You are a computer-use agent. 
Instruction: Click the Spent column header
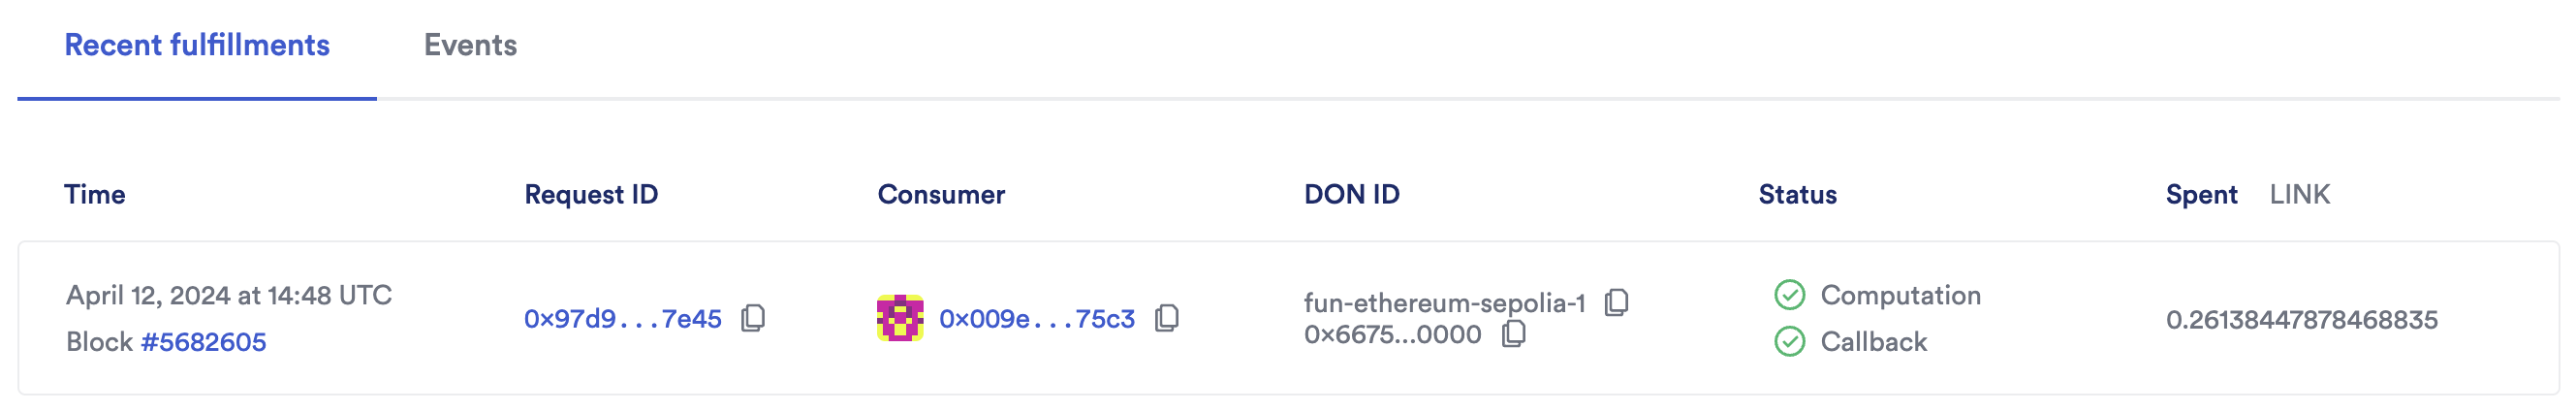pyautogui.click(x=2201, y=194)
